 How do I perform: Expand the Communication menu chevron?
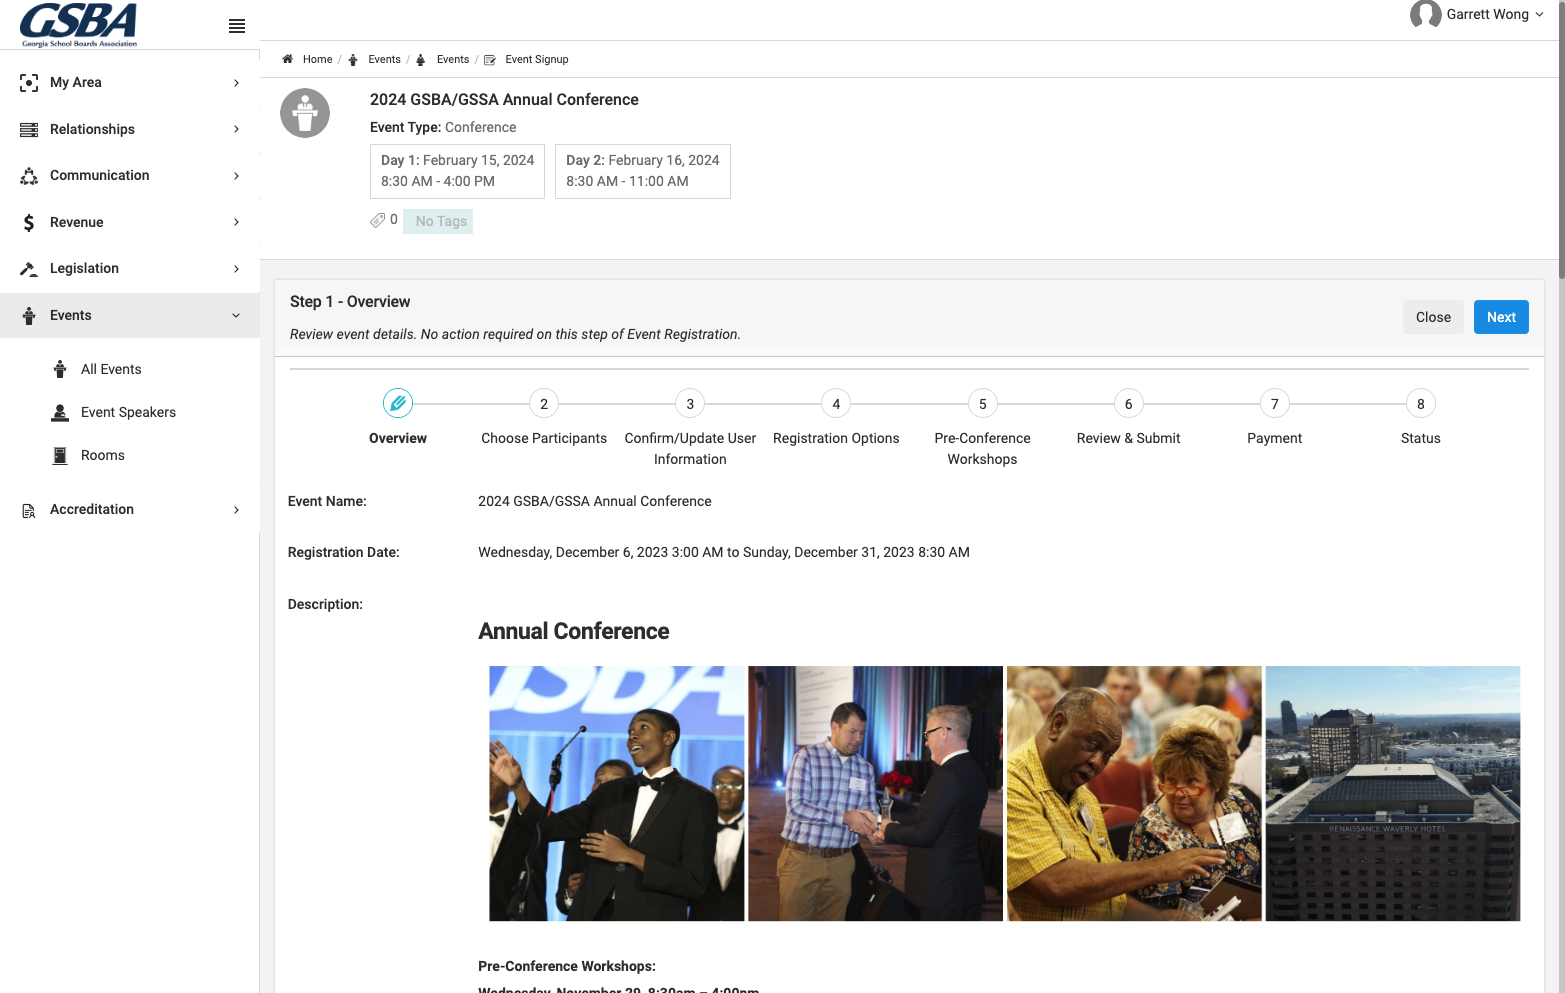tap(236, 176)
